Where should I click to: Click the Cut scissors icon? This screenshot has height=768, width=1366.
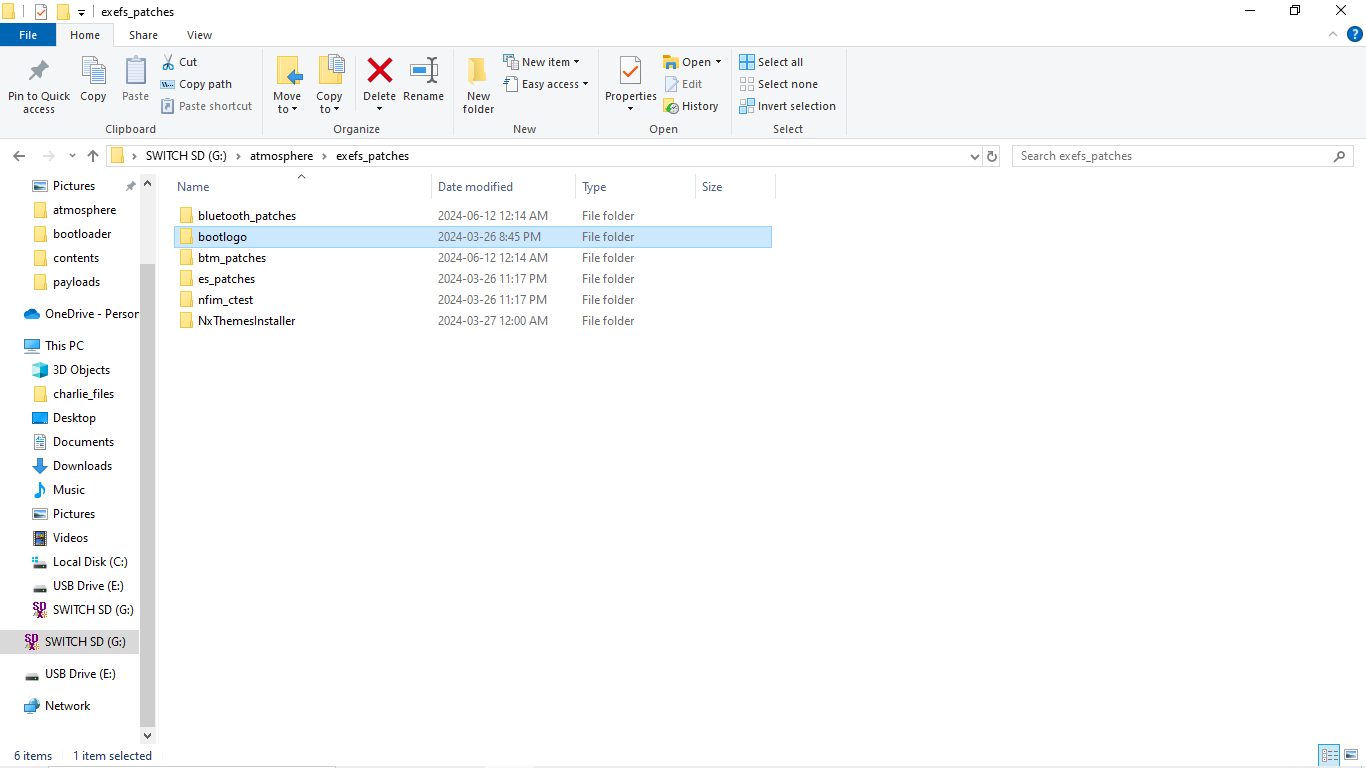[x=168, y=62]
